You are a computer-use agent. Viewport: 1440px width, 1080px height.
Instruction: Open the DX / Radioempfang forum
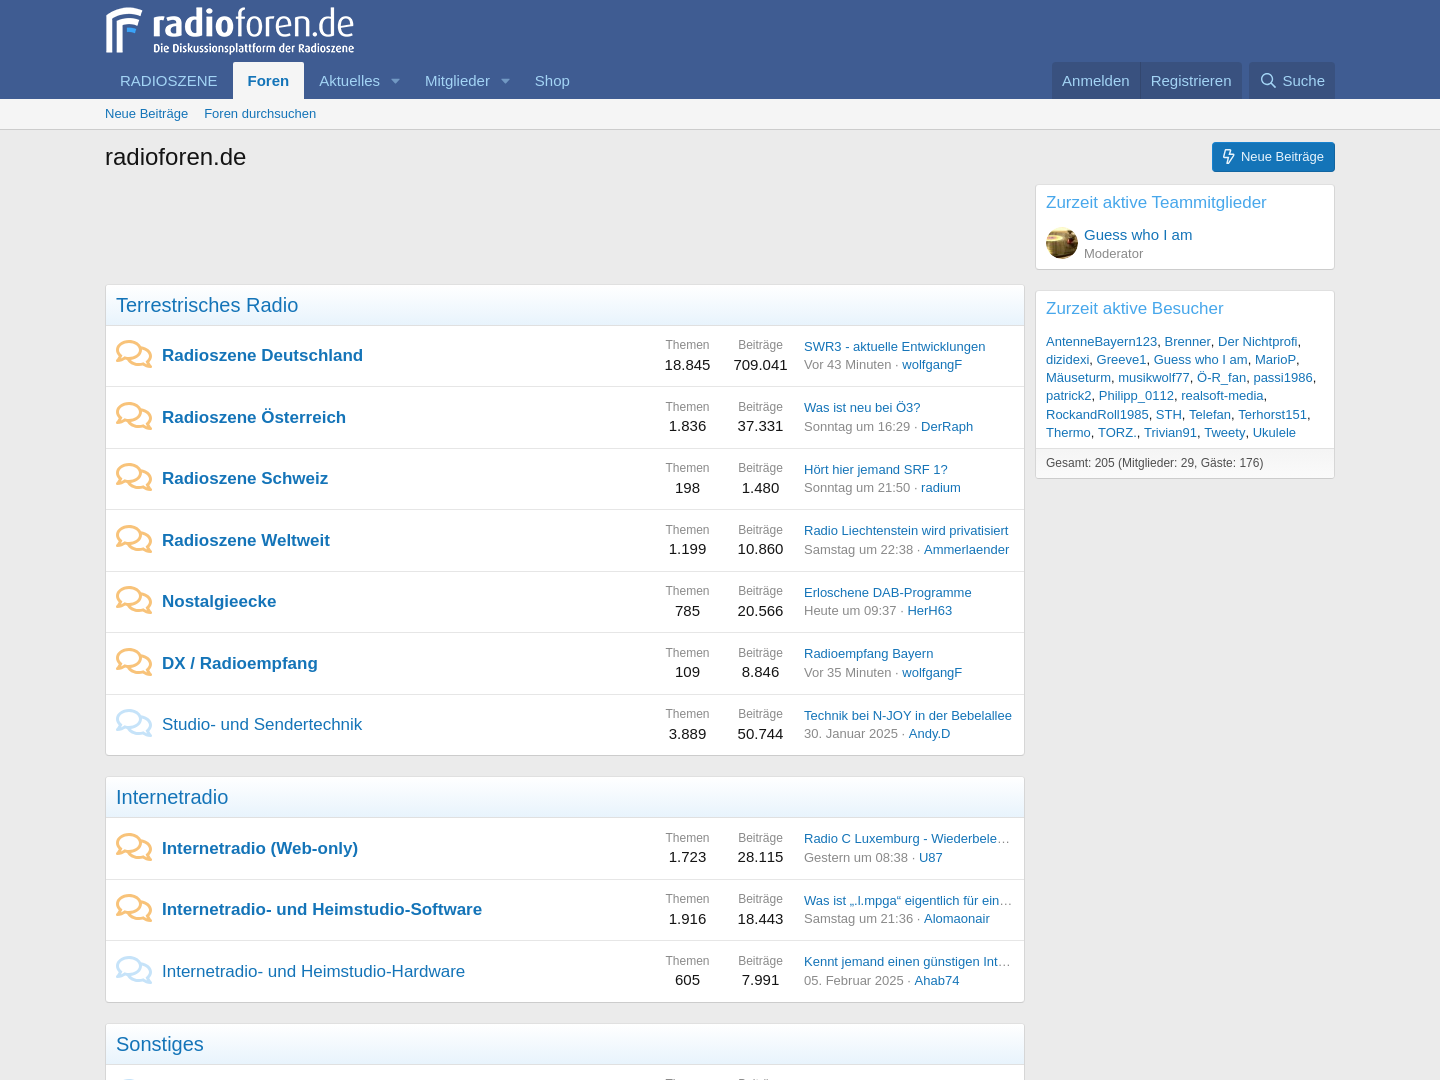pyautogui.click(x=240, y=663)
